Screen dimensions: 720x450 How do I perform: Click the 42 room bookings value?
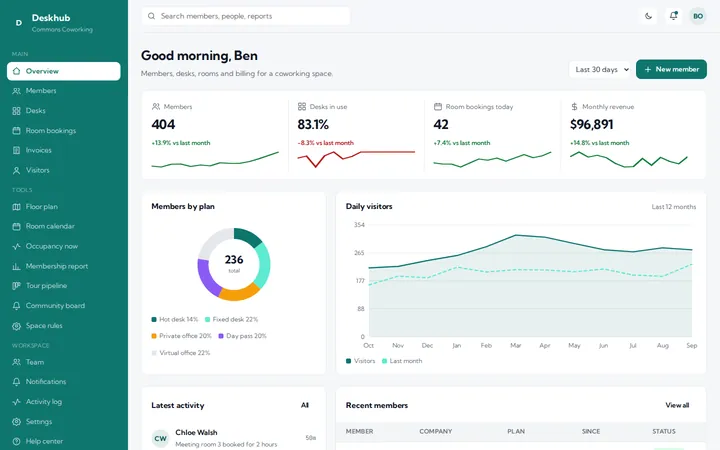pos(441,124)
